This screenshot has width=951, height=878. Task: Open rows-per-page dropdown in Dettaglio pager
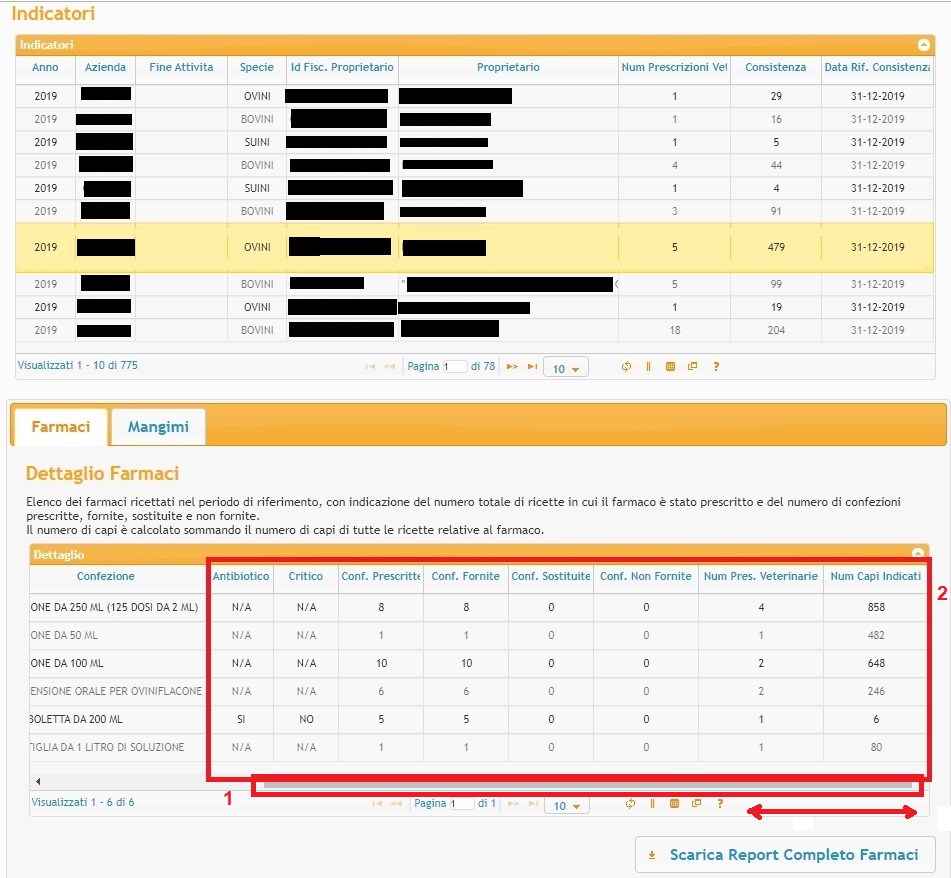tap(566, 805)
